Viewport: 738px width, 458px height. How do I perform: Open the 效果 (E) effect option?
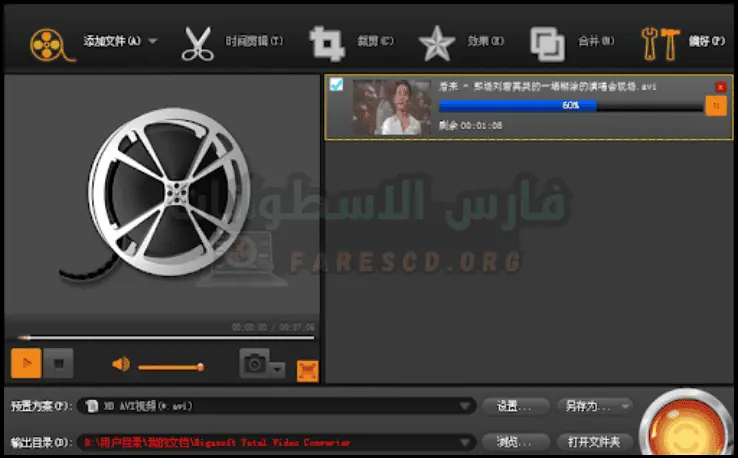[485, 41]
